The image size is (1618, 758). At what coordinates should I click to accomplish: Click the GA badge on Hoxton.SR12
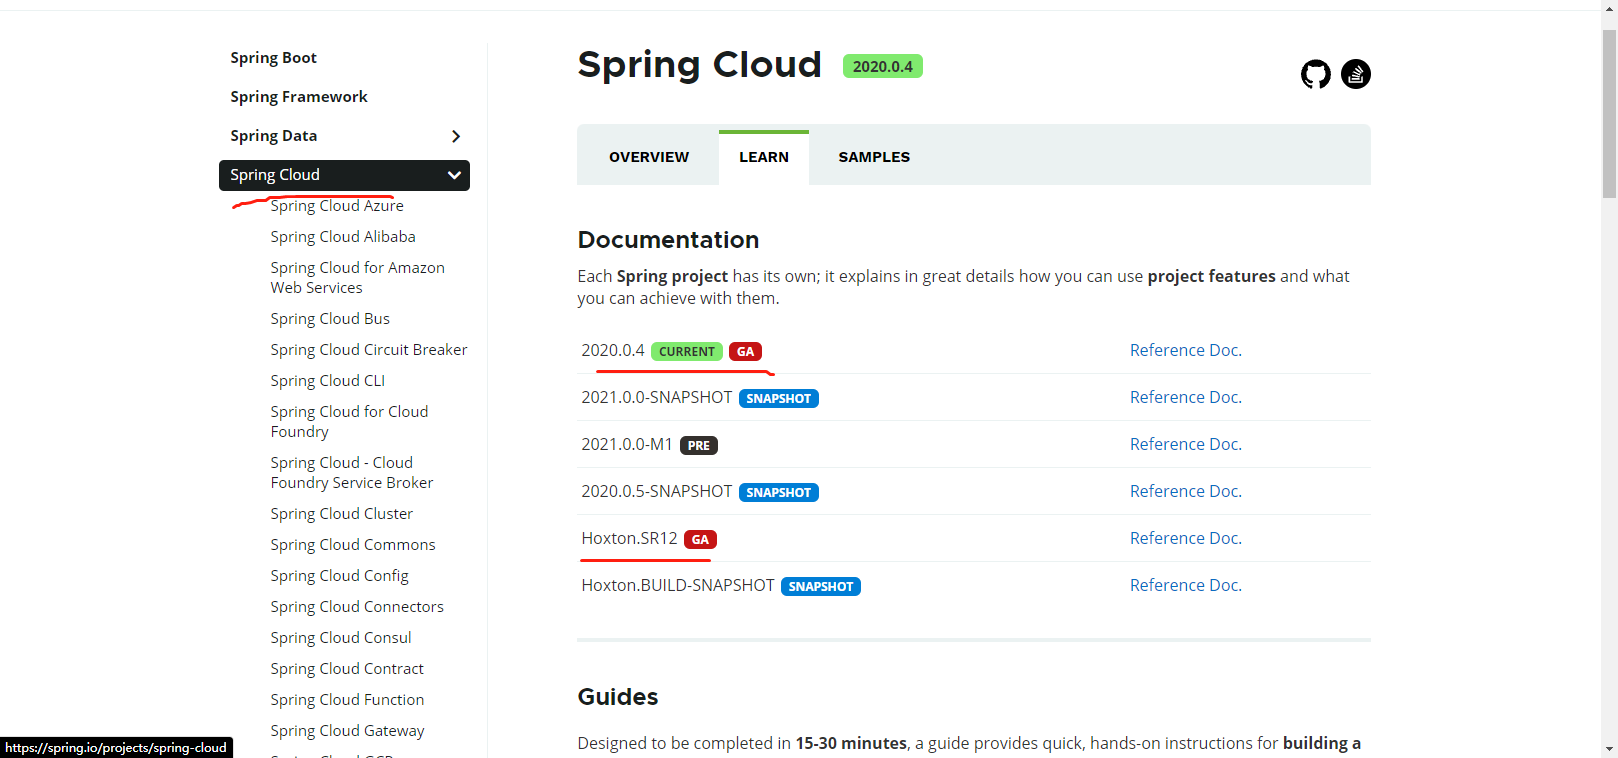click(700, 539)
